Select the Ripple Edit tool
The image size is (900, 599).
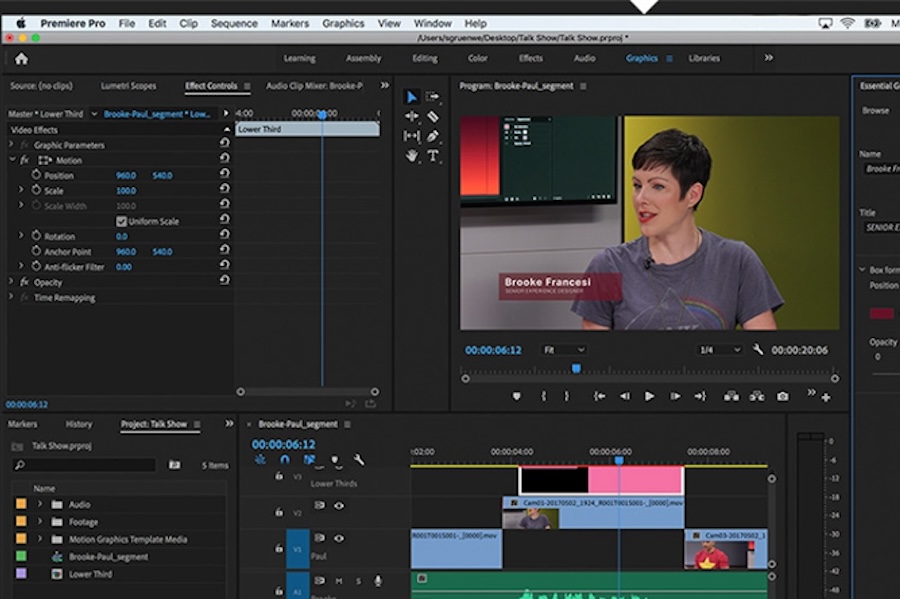point(412,116)
